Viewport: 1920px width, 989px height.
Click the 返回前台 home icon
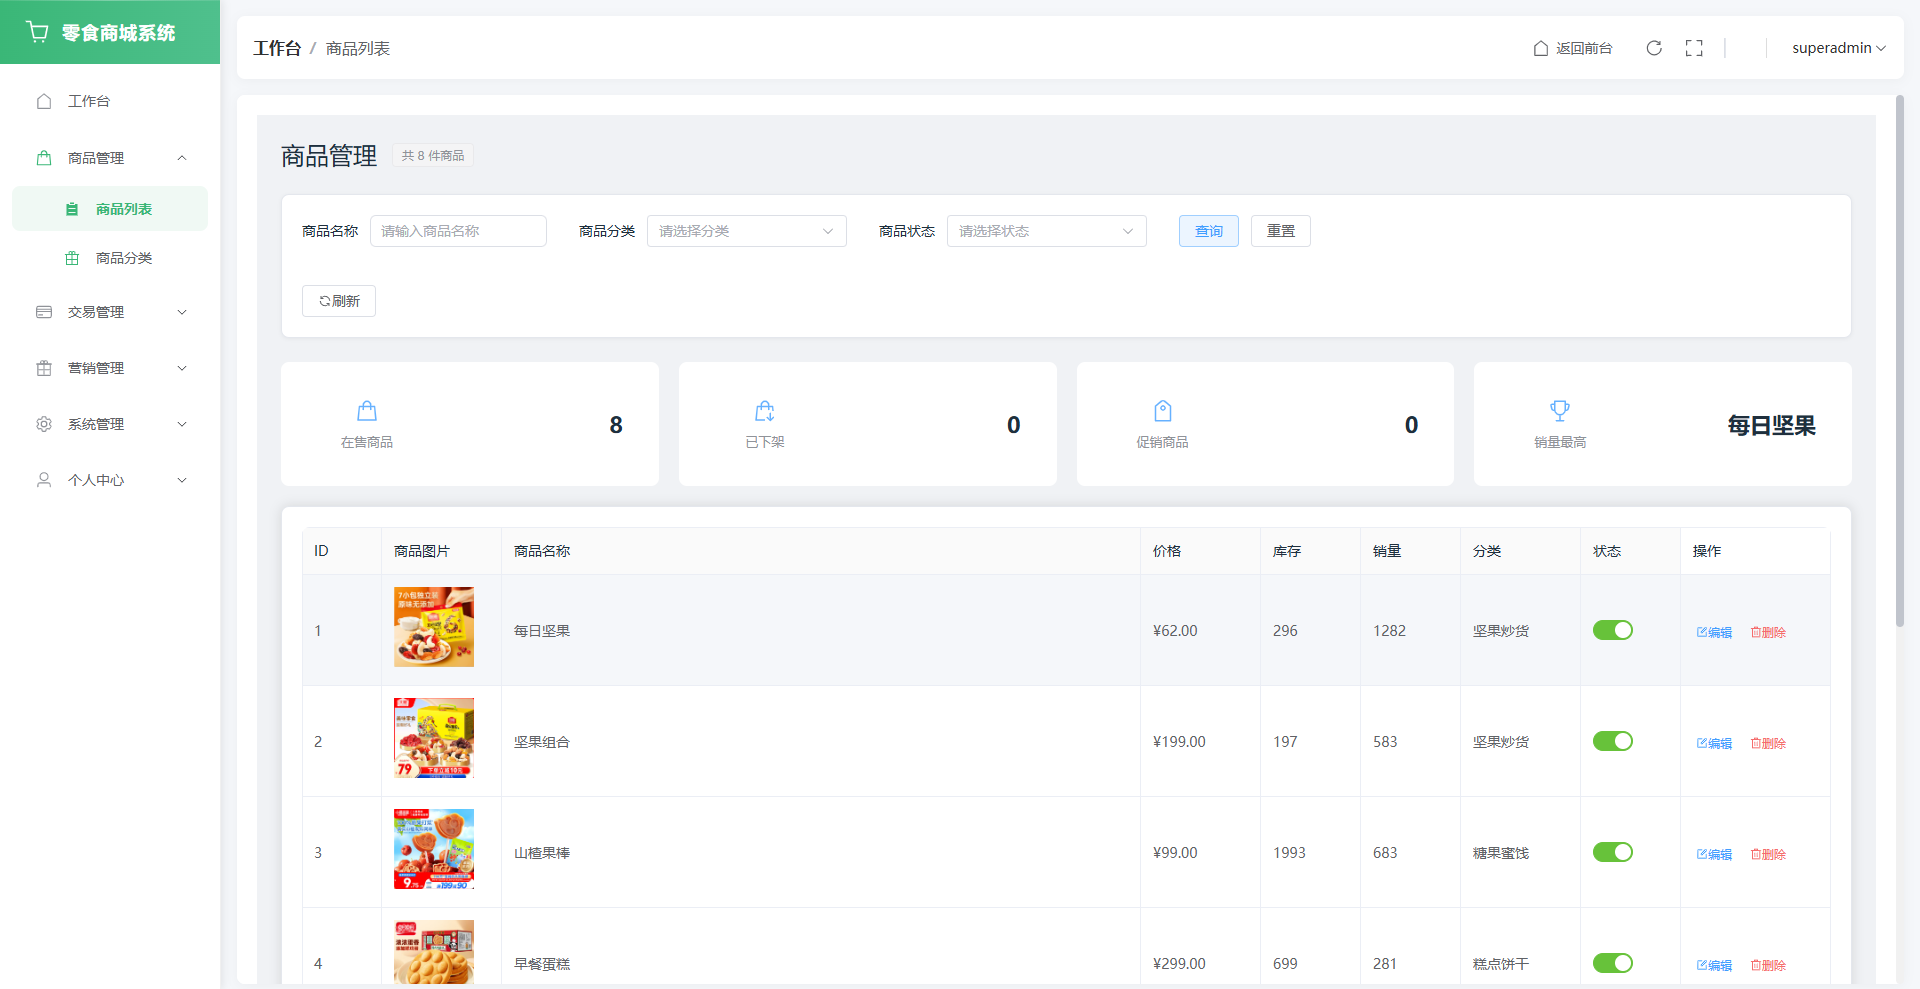pos(1541,48)
